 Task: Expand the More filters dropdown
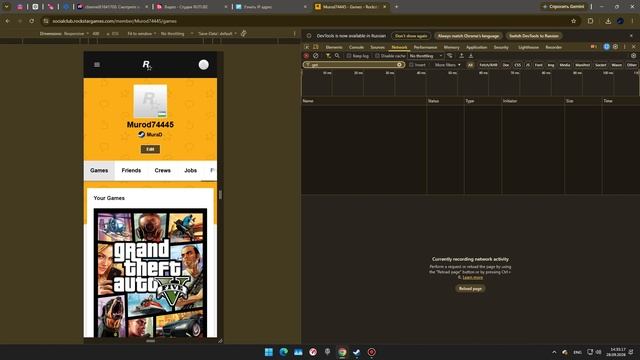pyautogui.click(x=447, y=65)
